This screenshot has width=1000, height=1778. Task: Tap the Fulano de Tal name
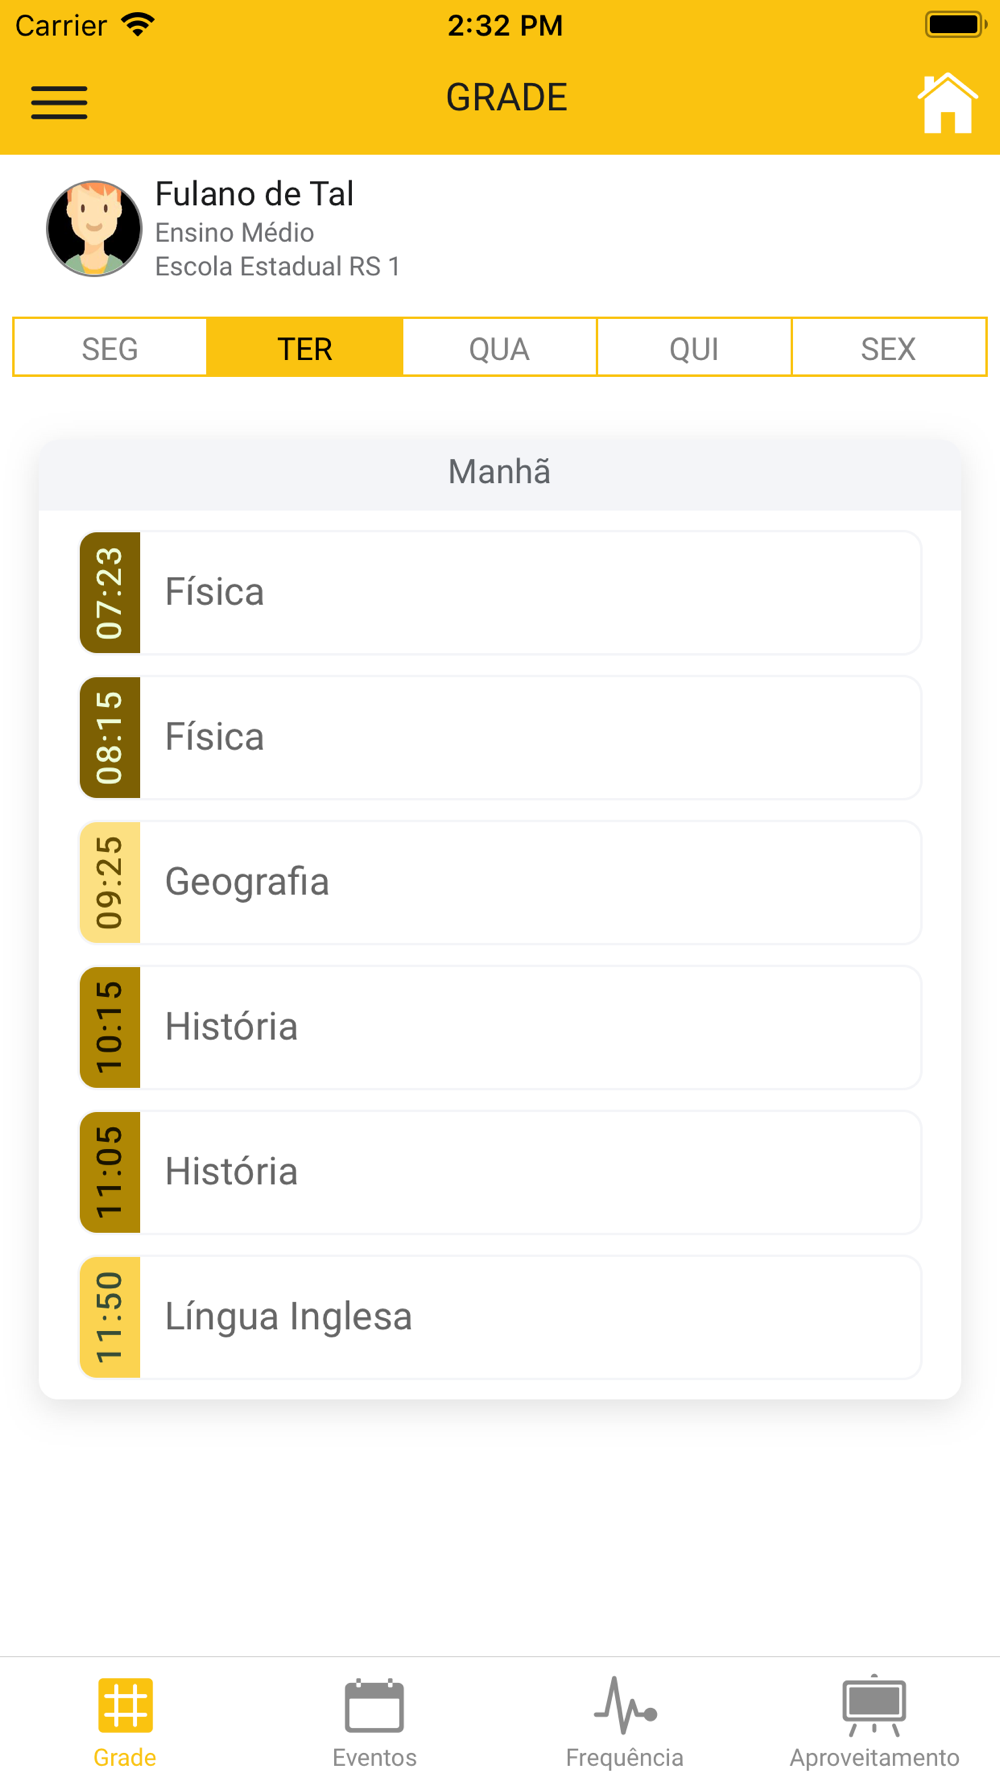(x=254, y=194)
